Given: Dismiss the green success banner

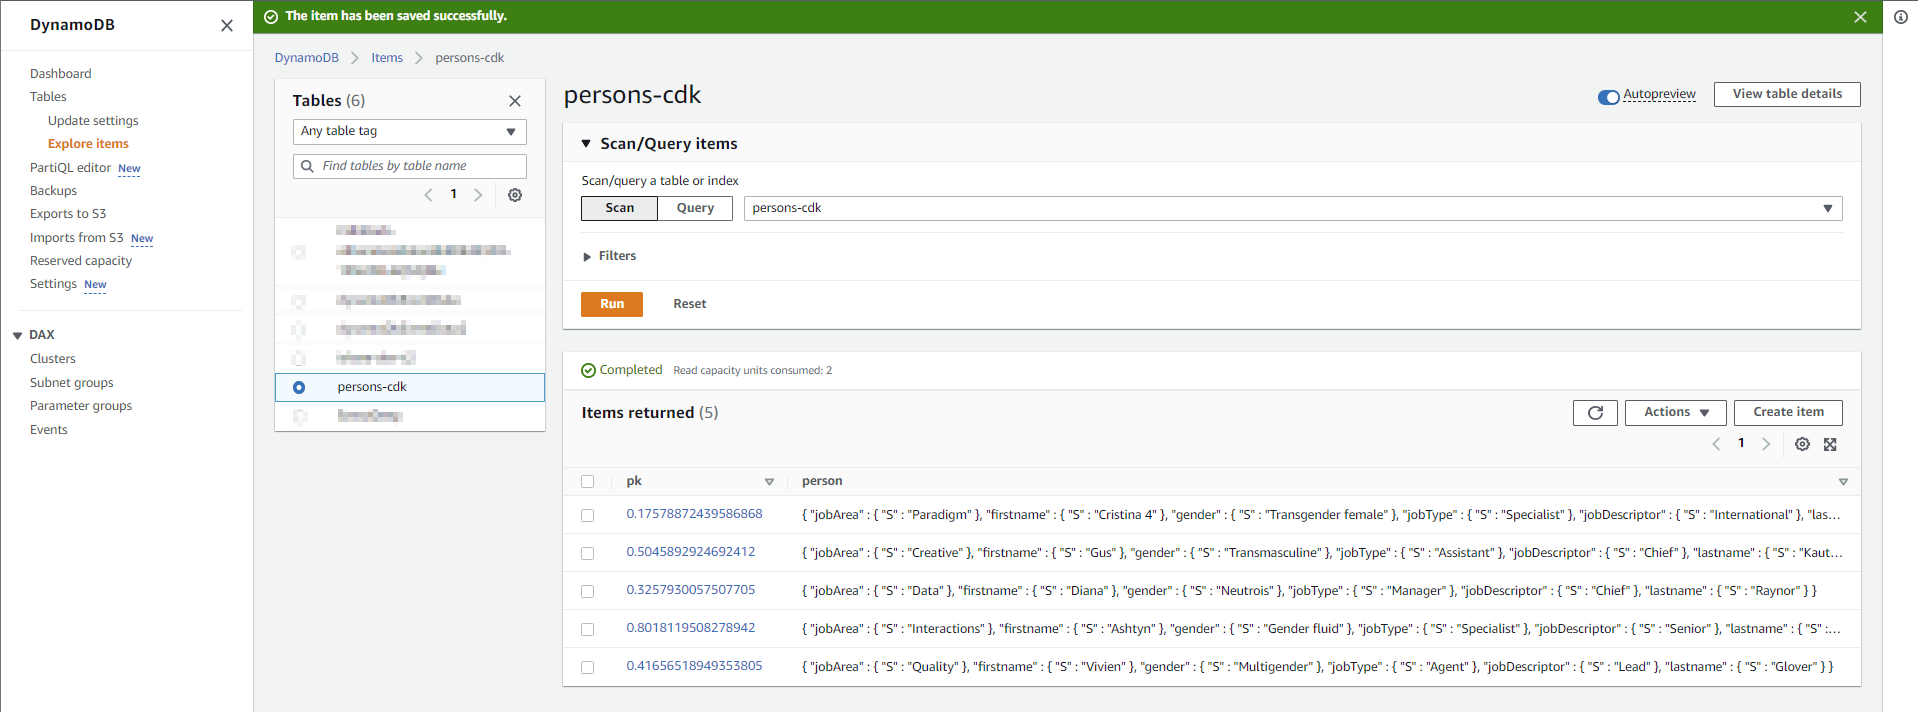Looking at the screenshot, I should [1860, 17].
